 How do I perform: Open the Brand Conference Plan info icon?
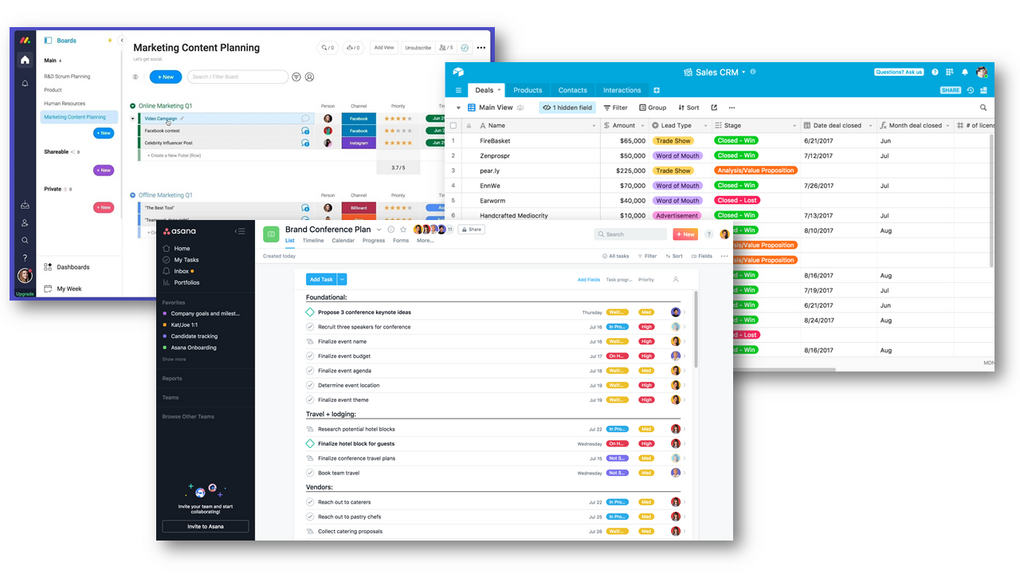tap(391, 230)
